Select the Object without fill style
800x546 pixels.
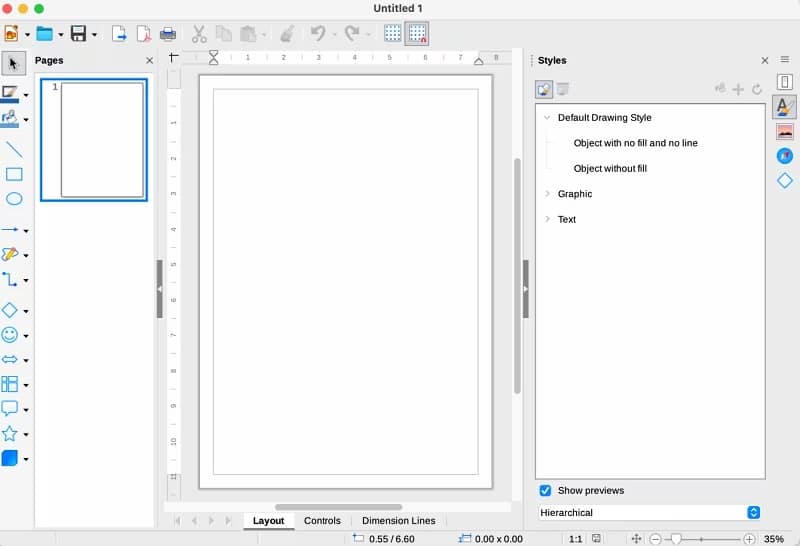click(610, 168)
